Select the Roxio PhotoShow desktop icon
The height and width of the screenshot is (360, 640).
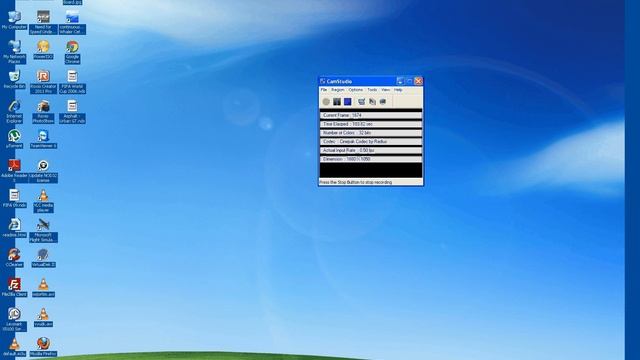coord(43,112)
